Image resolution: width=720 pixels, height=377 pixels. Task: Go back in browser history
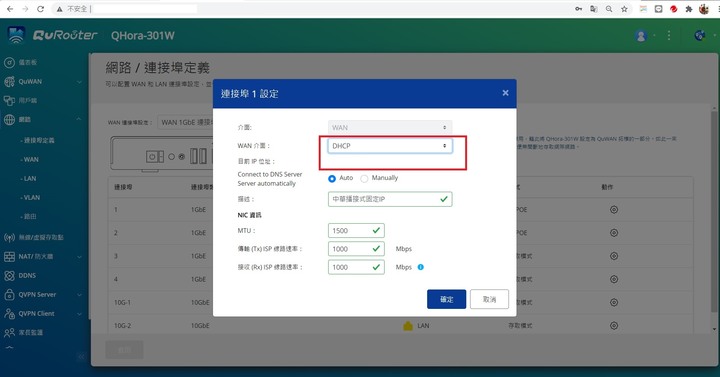10,9
